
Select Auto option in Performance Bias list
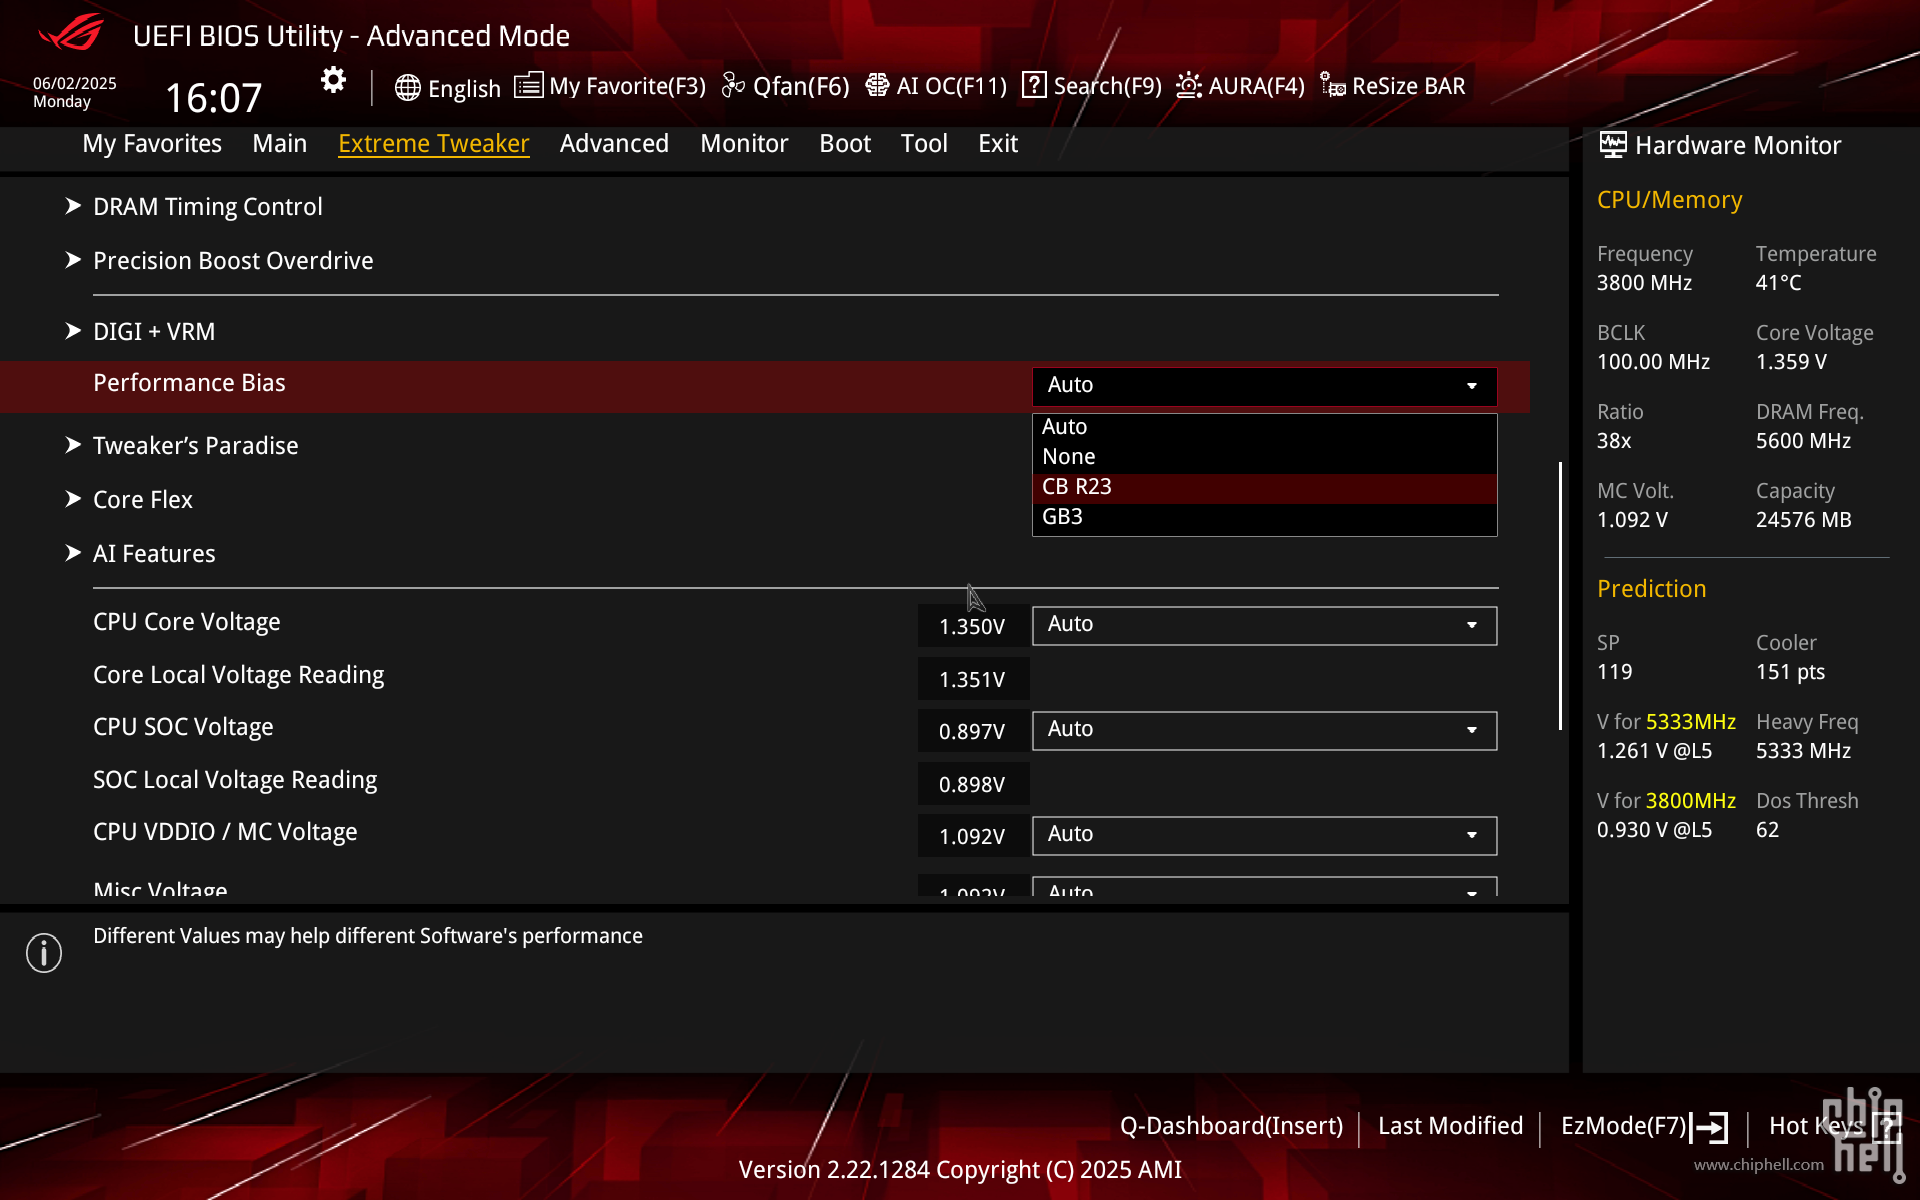pos(1264,427)
